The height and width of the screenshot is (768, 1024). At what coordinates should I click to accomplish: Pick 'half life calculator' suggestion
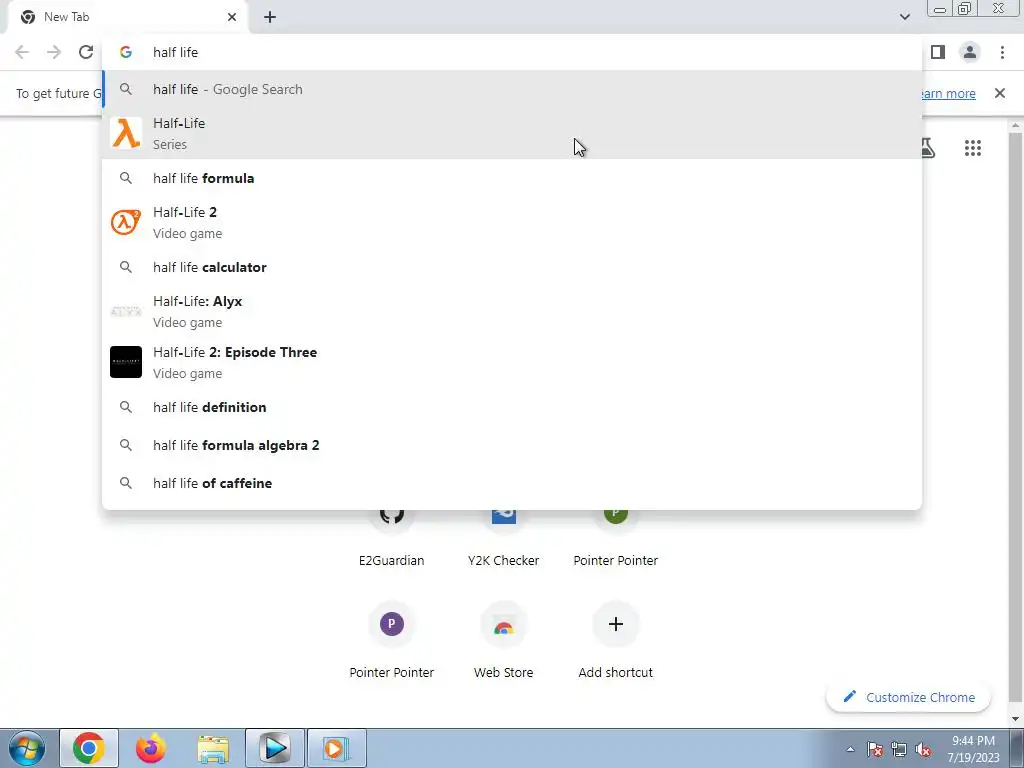[512, 267]
